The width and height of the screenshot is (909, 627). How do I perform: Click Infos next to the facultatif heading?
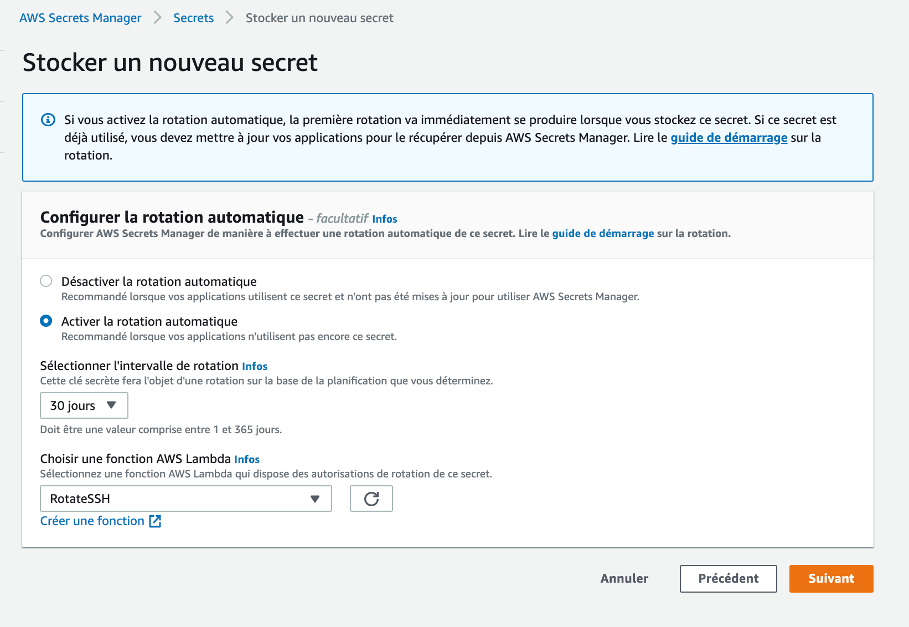pos(384,219)
